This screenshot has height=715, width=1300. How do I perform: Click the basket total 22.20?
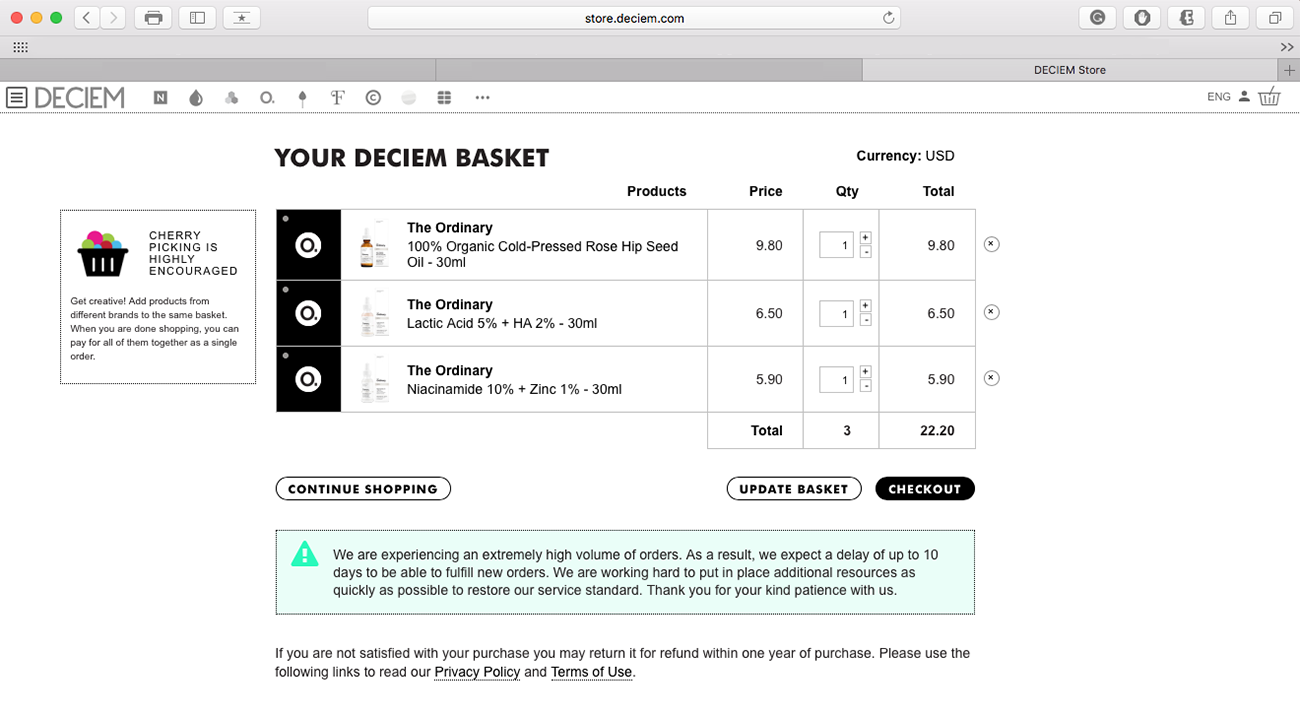937,431
